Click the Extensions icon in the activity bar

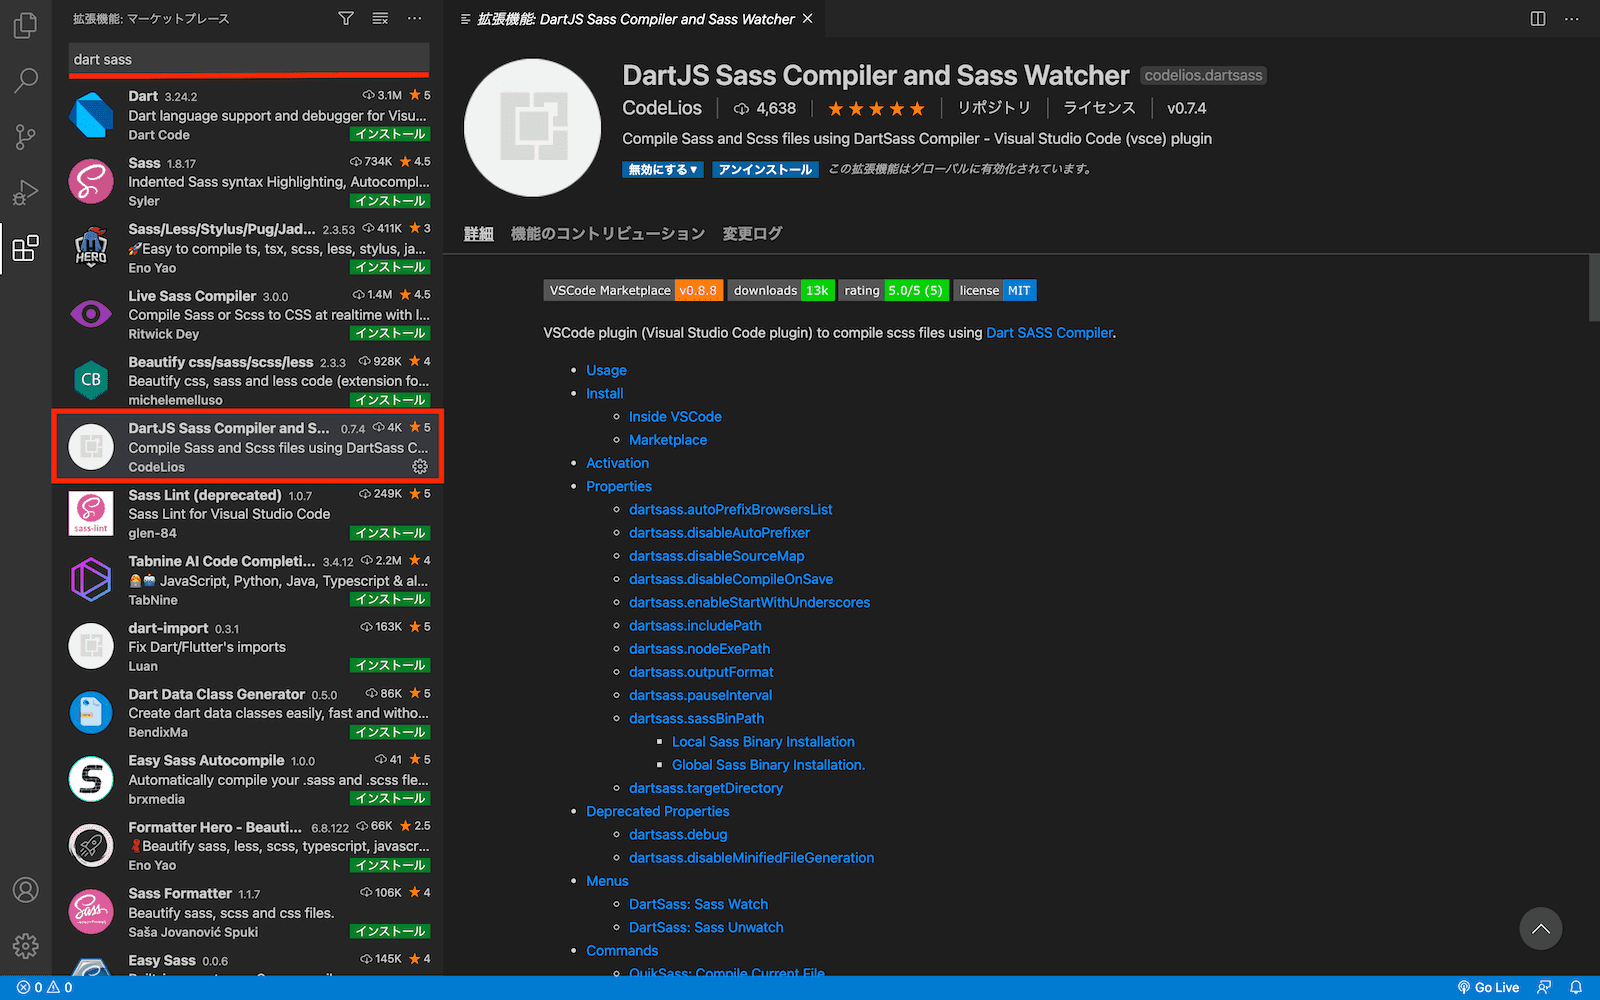pyautogui.click(x=25, y=248)
